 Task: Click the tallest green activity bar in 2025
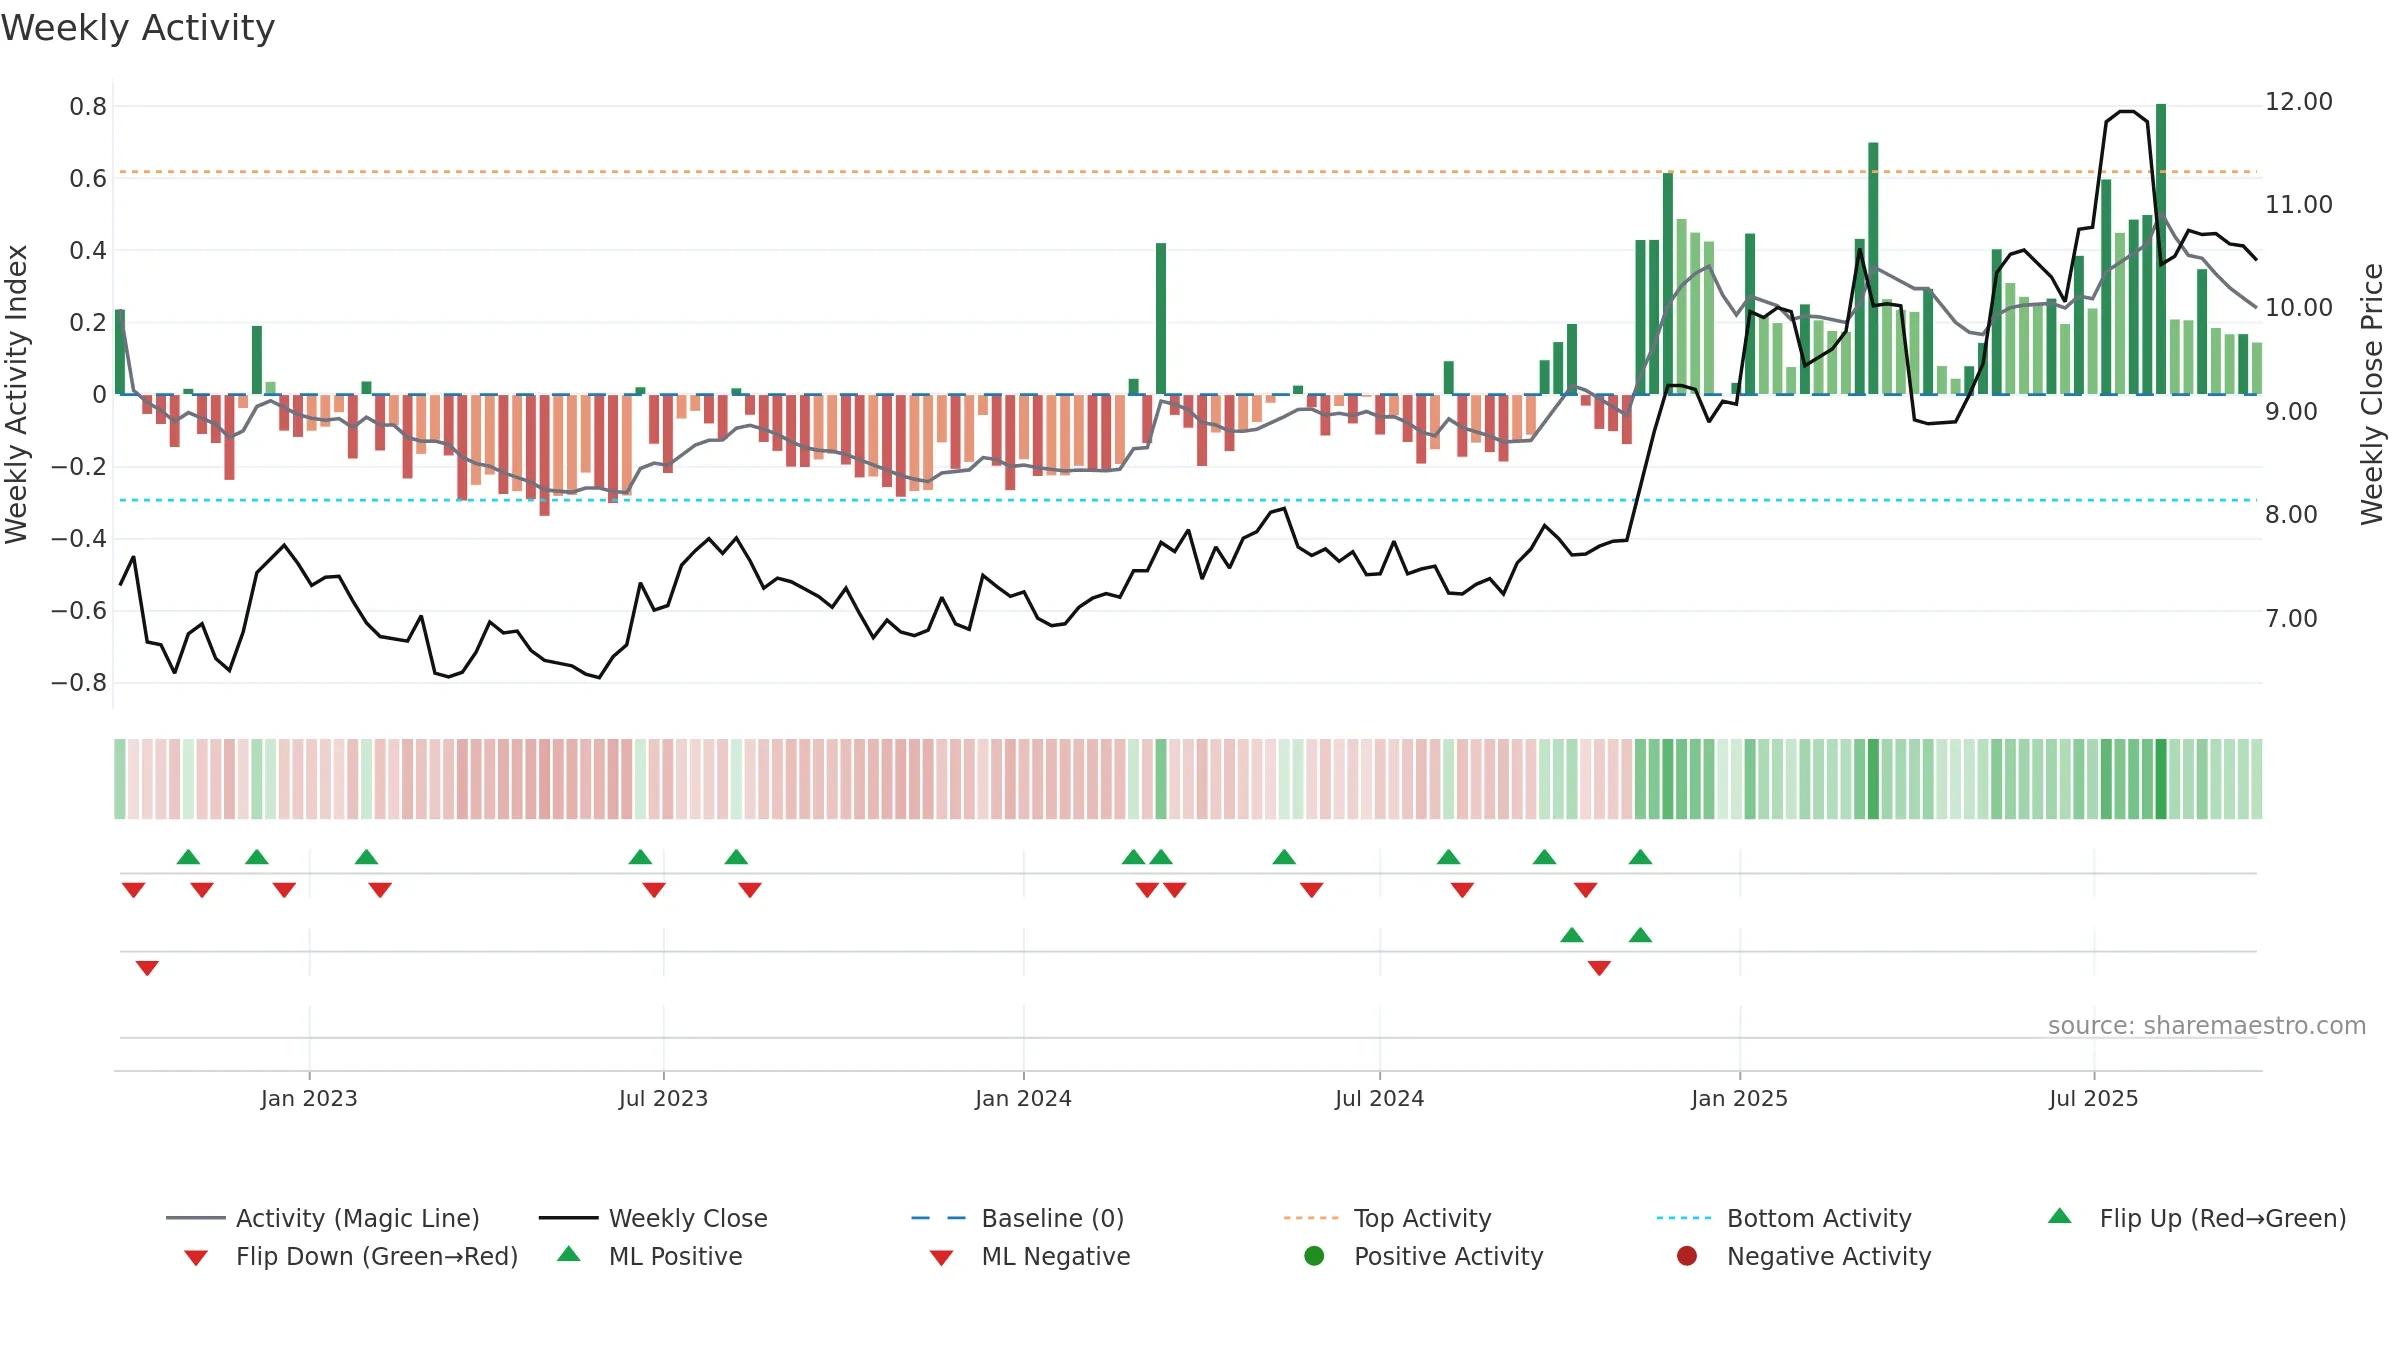point(2161,249)
